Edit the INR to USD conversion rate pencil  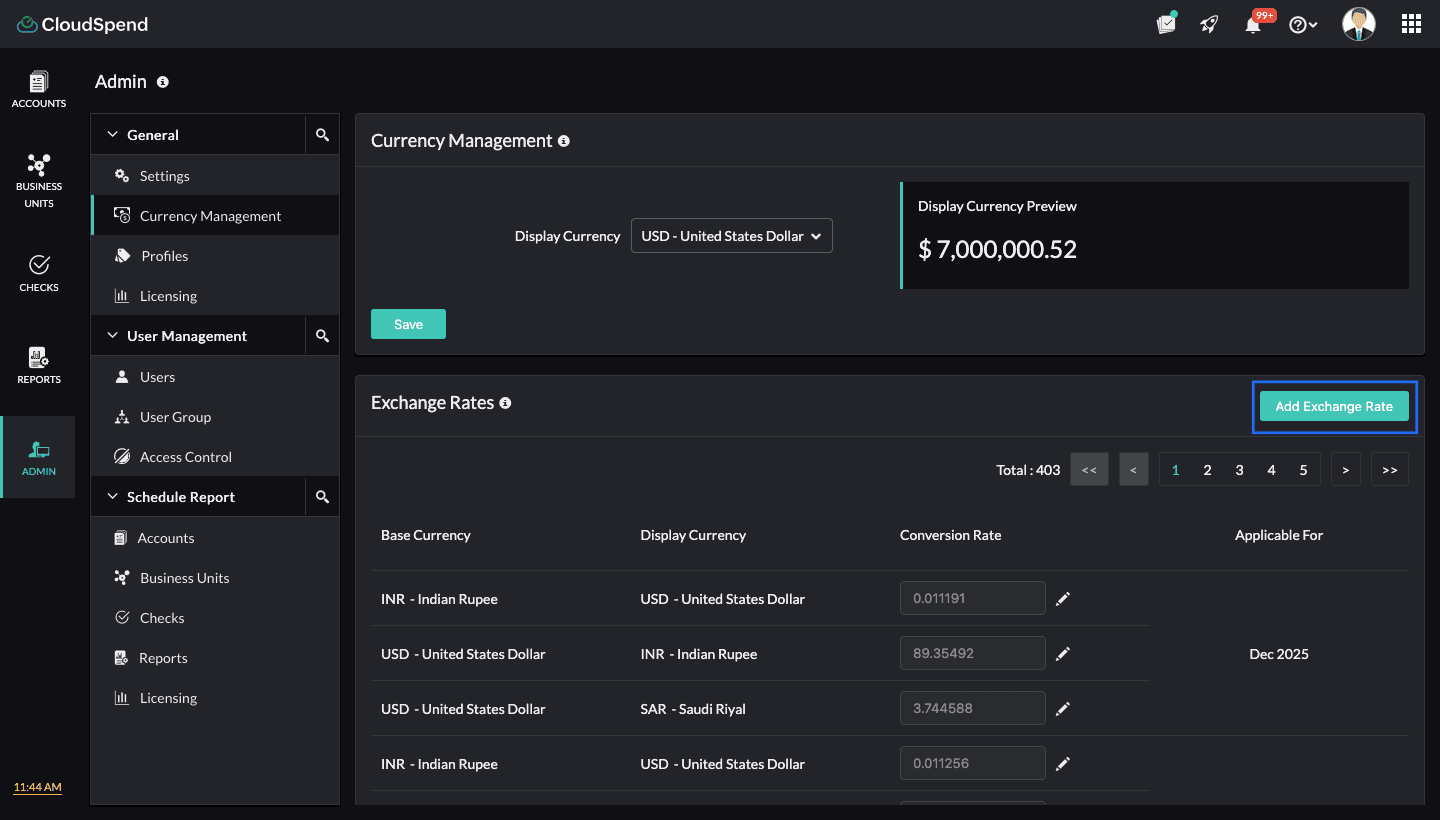click(x=1063, y=597)
